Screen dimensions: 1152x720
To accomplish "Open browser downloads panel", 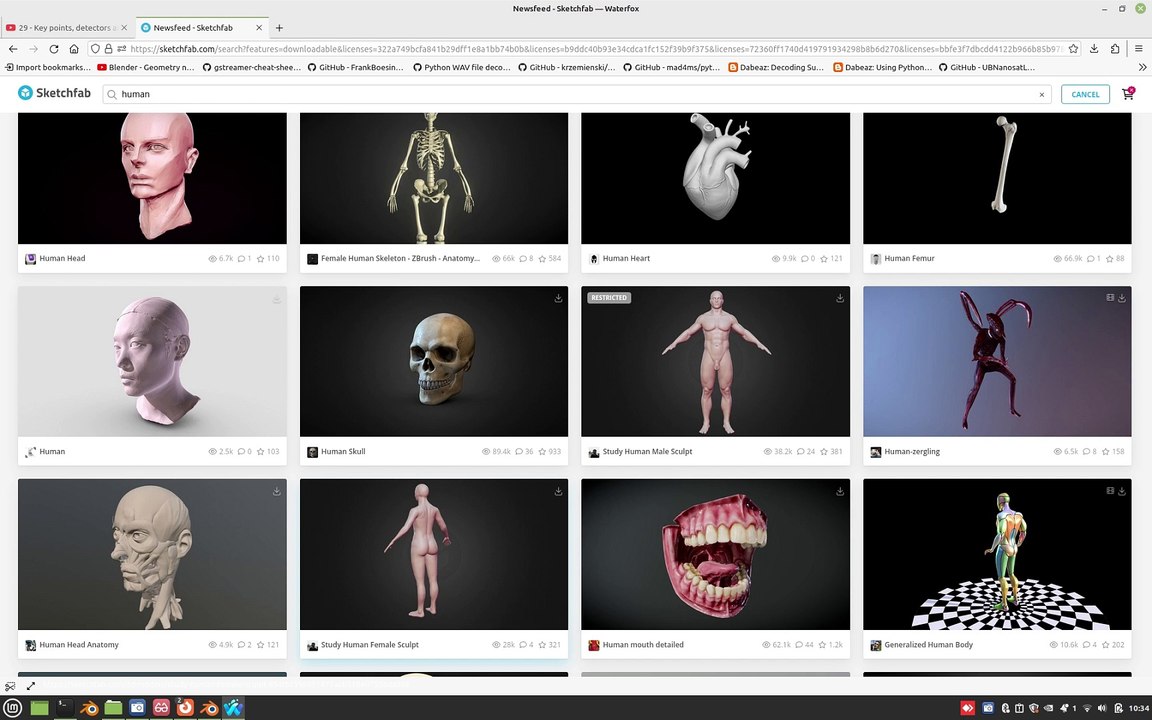I will [x=1094, y=48].
